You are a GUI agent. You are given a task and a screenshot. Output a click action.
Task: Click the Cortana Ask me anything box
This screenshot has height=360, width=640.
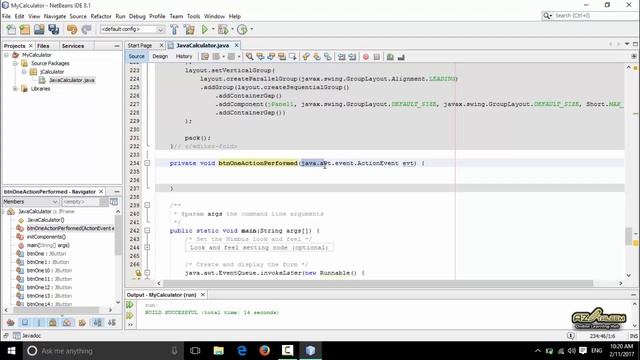click(102, 351)
